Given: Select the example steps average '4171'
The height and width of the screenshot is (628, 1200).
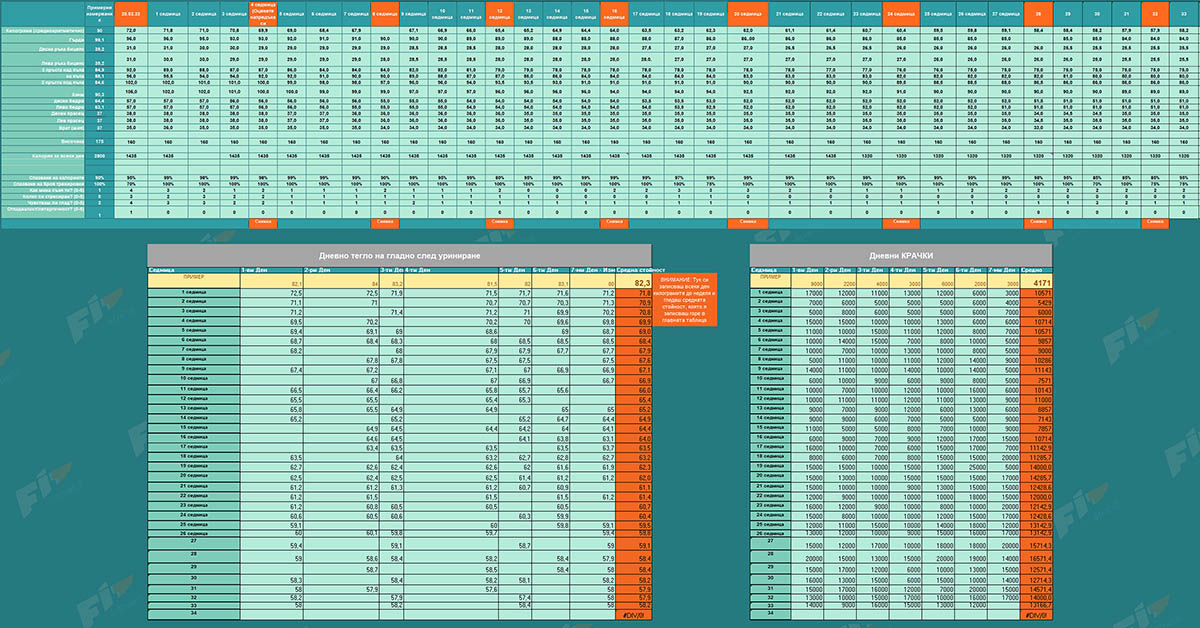Looking at the screenshot, I should [1035, 283].
